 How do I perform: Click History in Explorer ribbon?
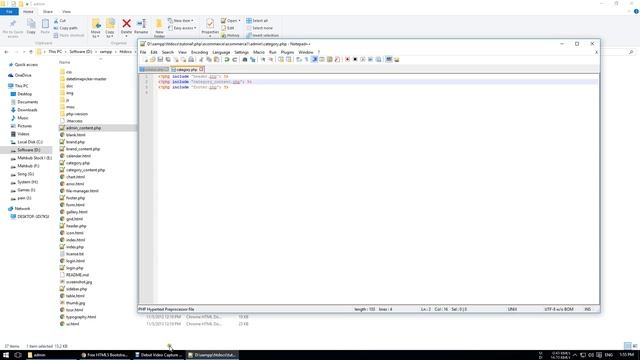point(231,36)
